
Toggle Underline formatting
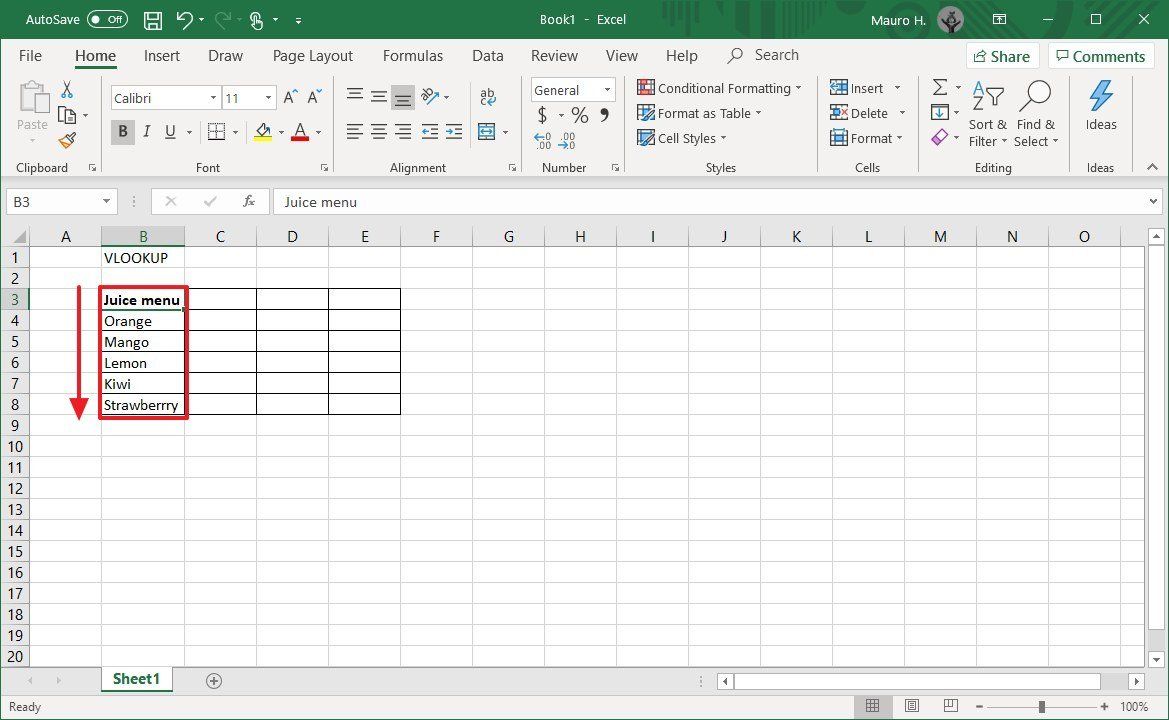[x=168, y=131]
